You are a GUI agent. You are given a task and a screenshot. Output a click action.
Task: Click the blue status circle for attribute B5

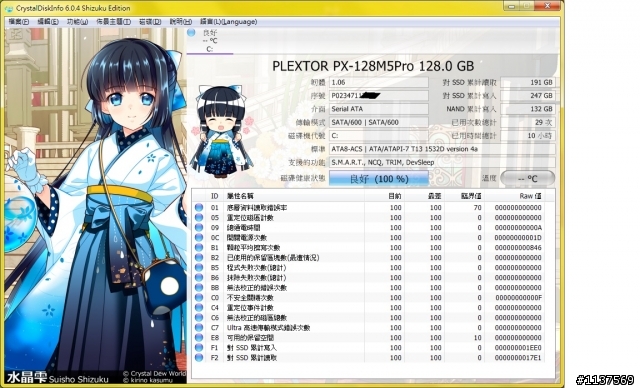coord(199,268)
